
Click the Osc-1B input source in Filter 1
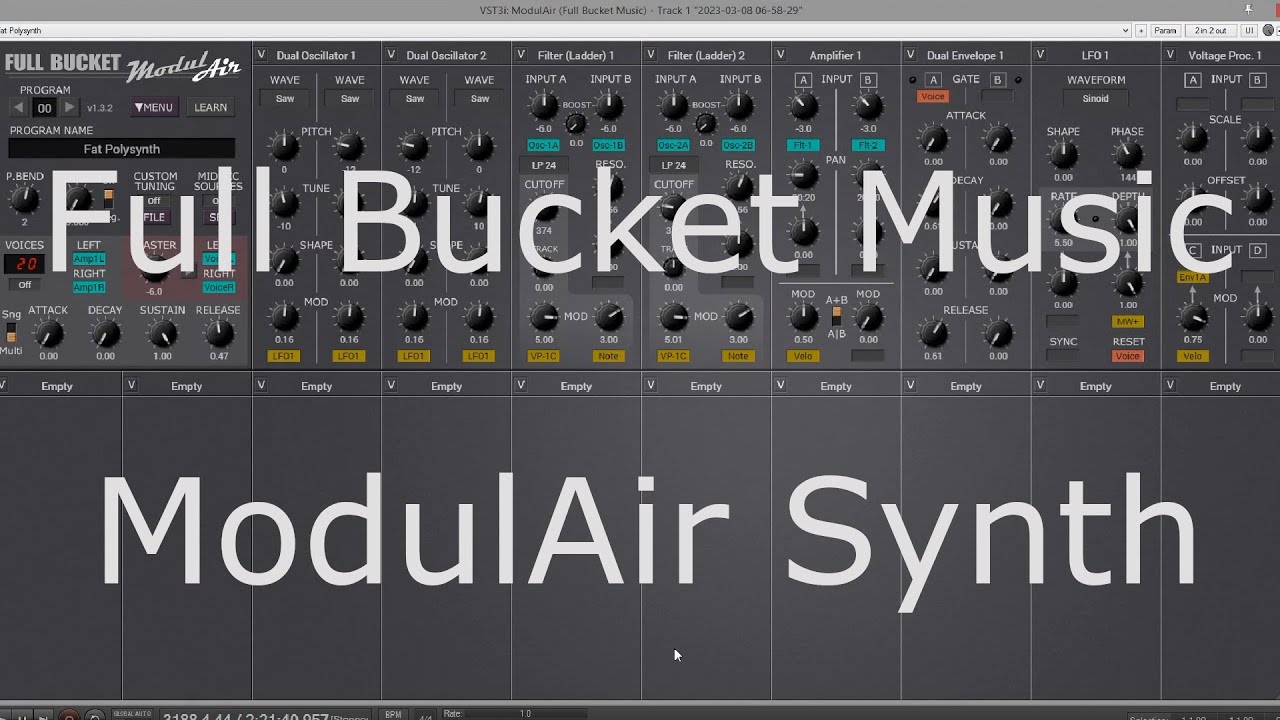608,145
